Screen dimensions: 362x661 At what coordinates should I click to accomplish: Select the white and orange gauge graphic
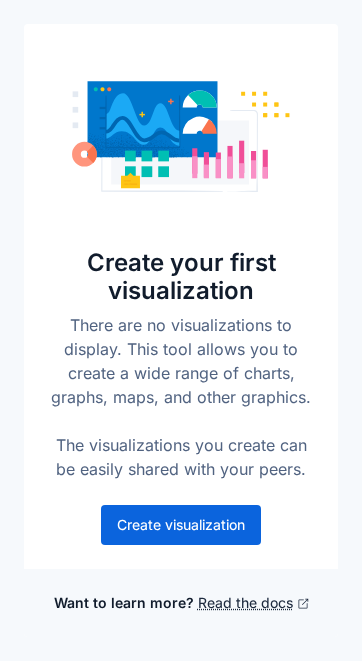200,126
